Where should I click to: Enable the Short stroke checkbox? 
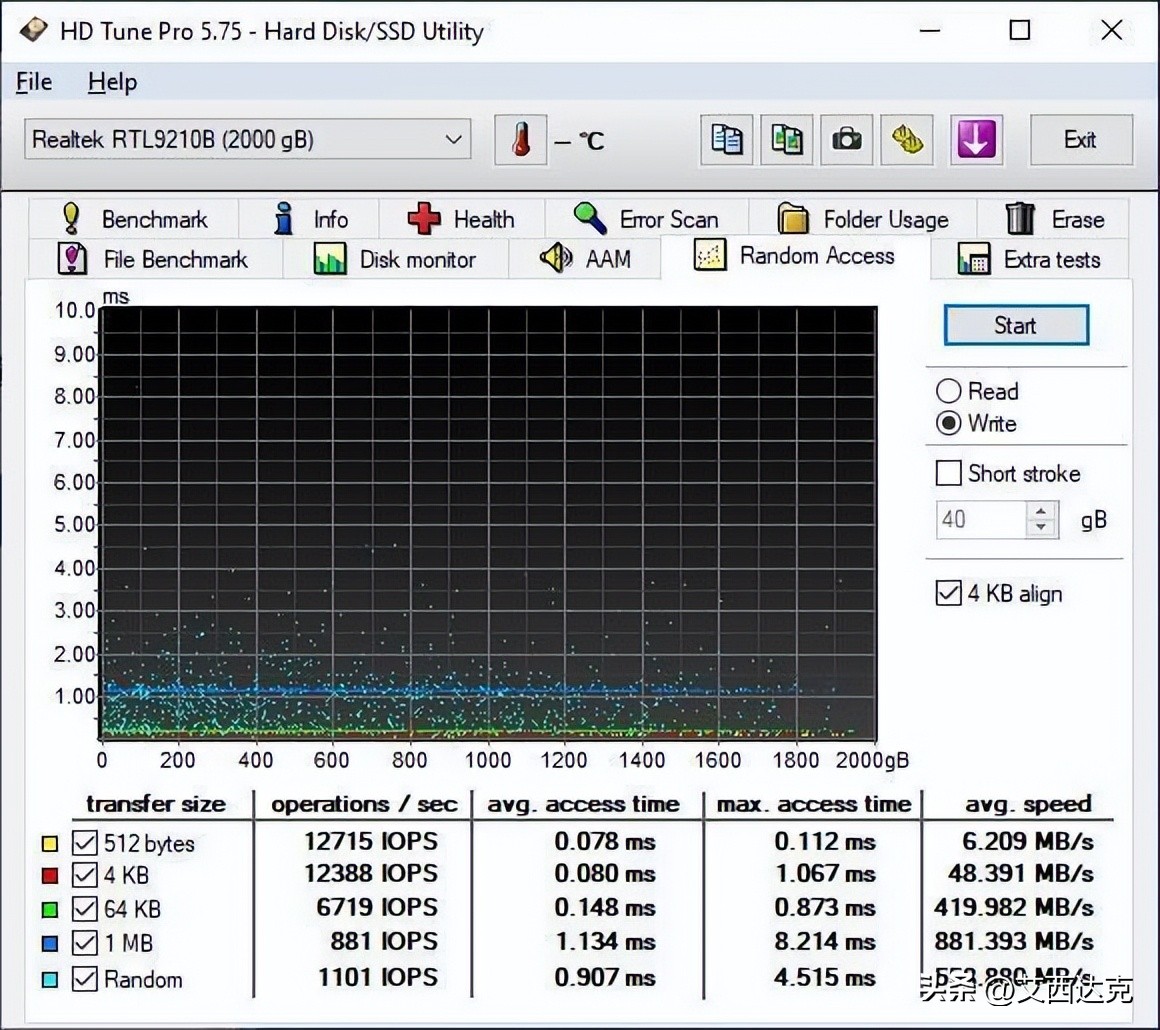[x=948, y=473]
